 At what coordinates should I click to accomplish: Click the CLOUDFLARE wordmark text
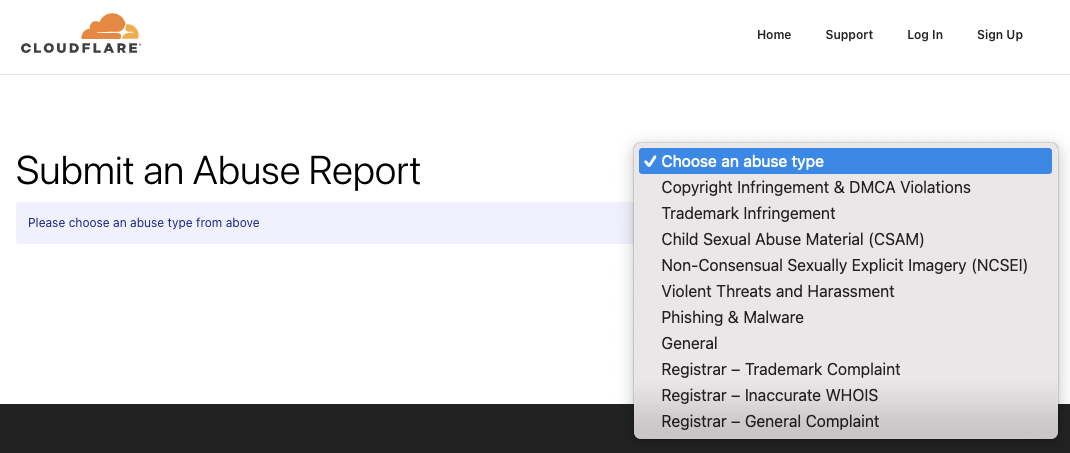click(x=81, y=48)
